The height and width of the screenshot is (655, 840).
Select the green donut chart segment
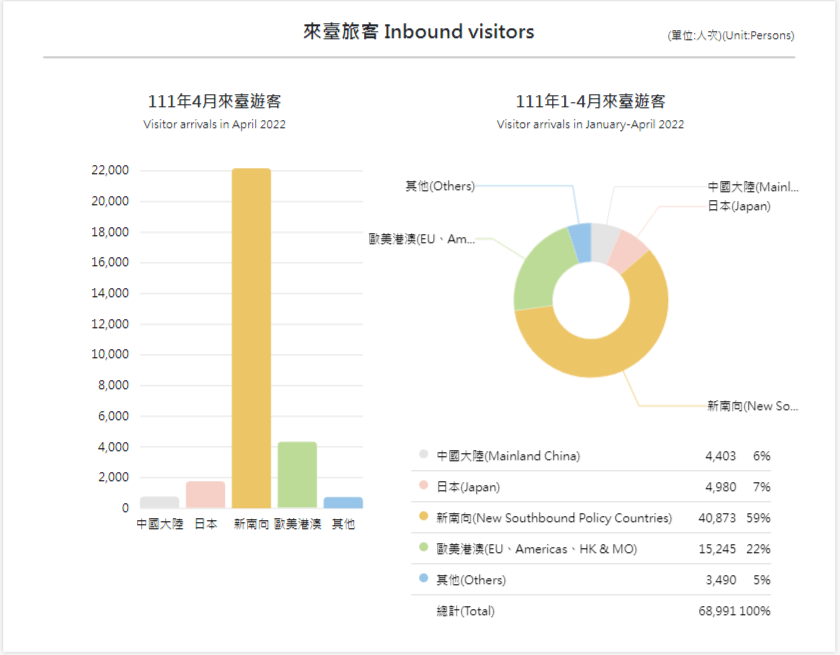coord(539,268)
